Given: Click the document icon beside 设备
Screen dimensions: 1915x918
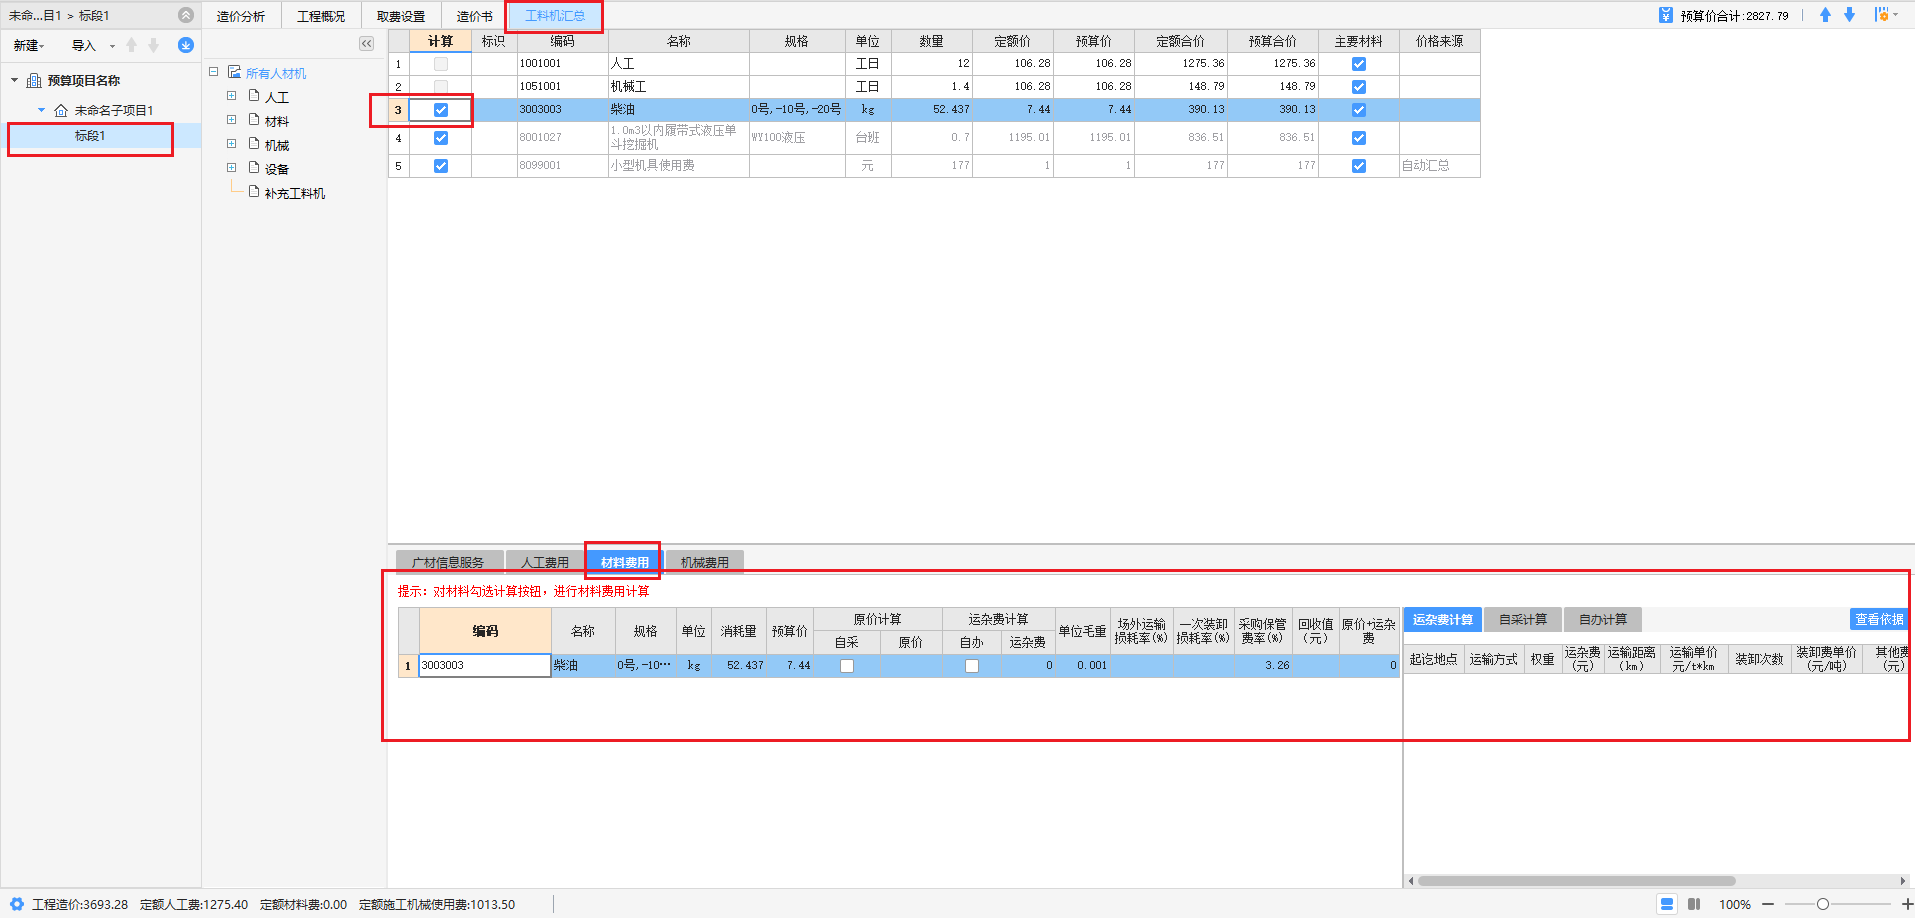Looking at the screenshot, I should point(254,168).
